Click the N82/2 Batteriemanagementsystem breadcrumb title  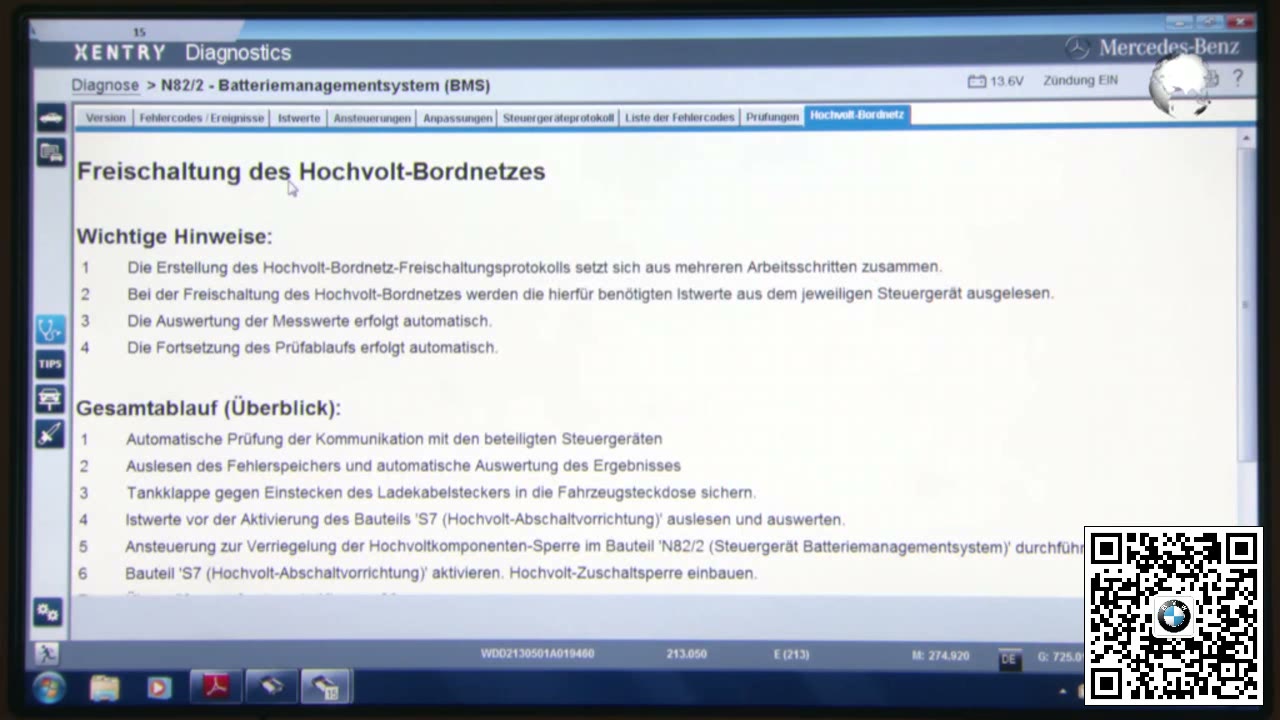click(x=325, y=86)
